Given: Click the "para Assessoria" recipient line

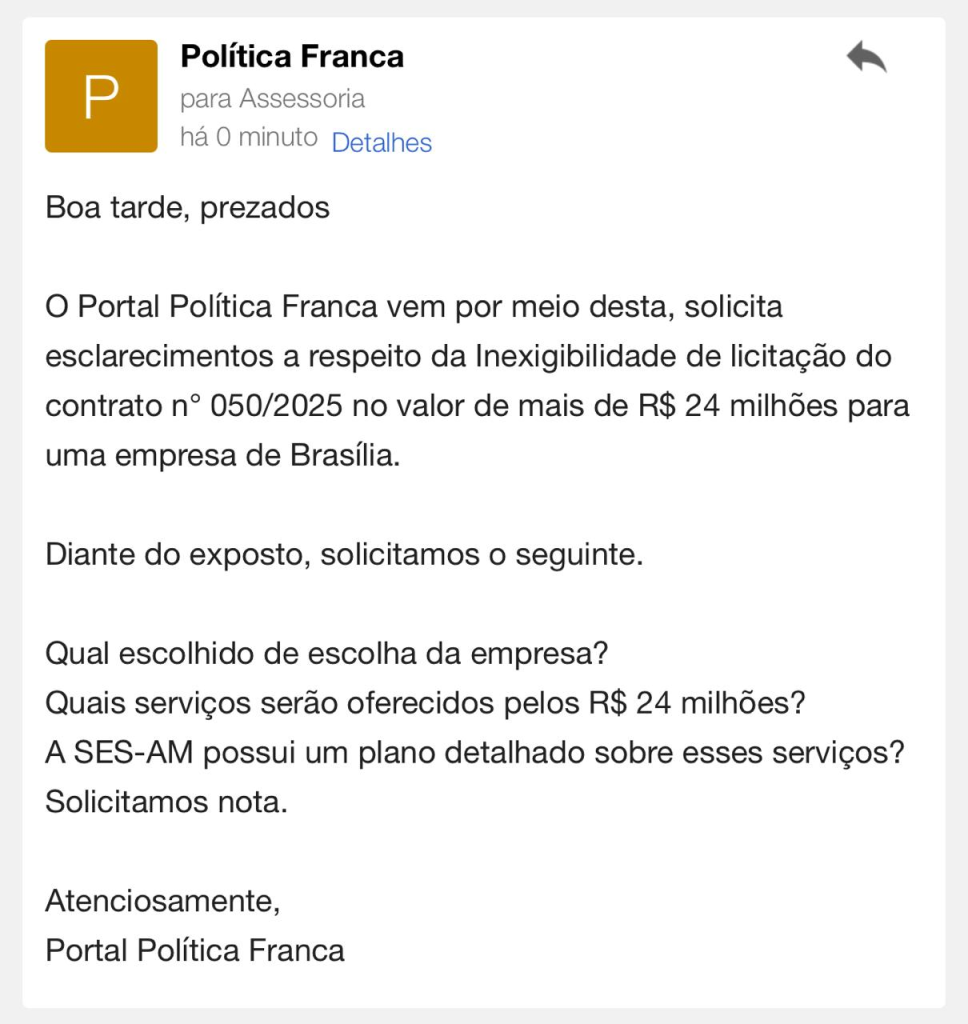Looking at the screenshot, I should pyautogui.click(x=272, y=99).
